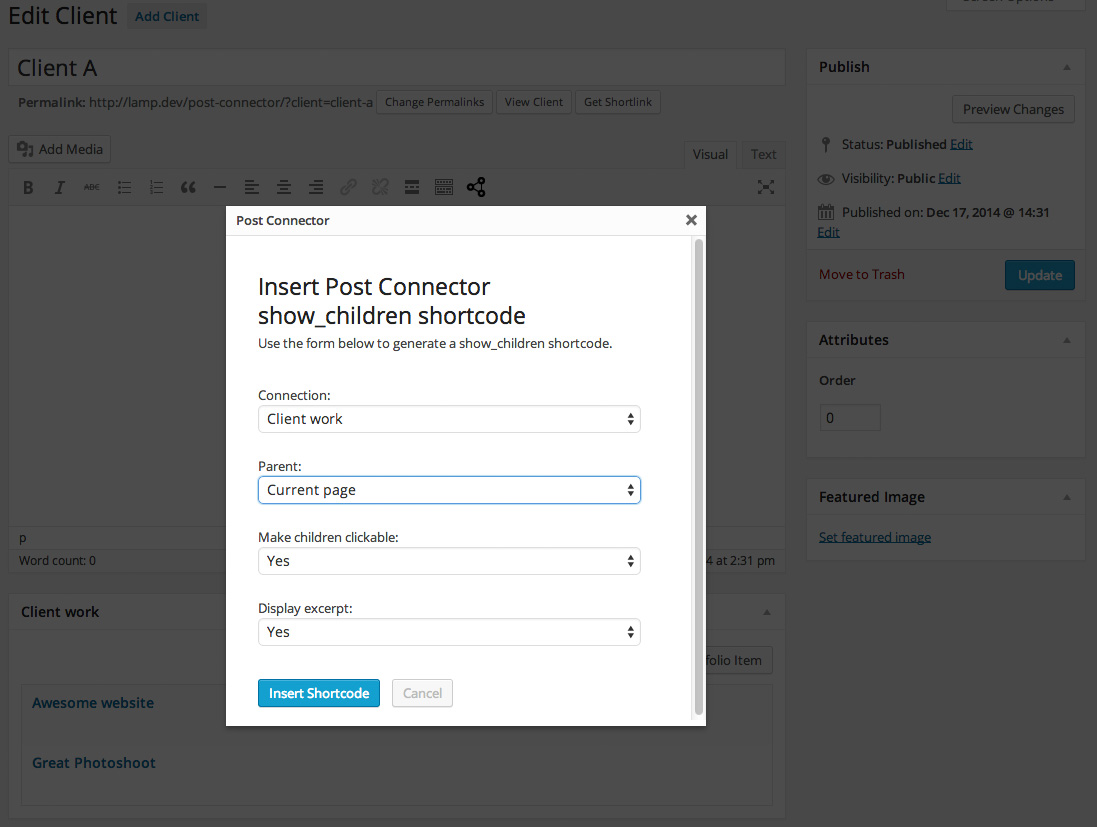The image size is (1097, 827).
Task: Click the Order number field
Action: click(x=849, y=418)
